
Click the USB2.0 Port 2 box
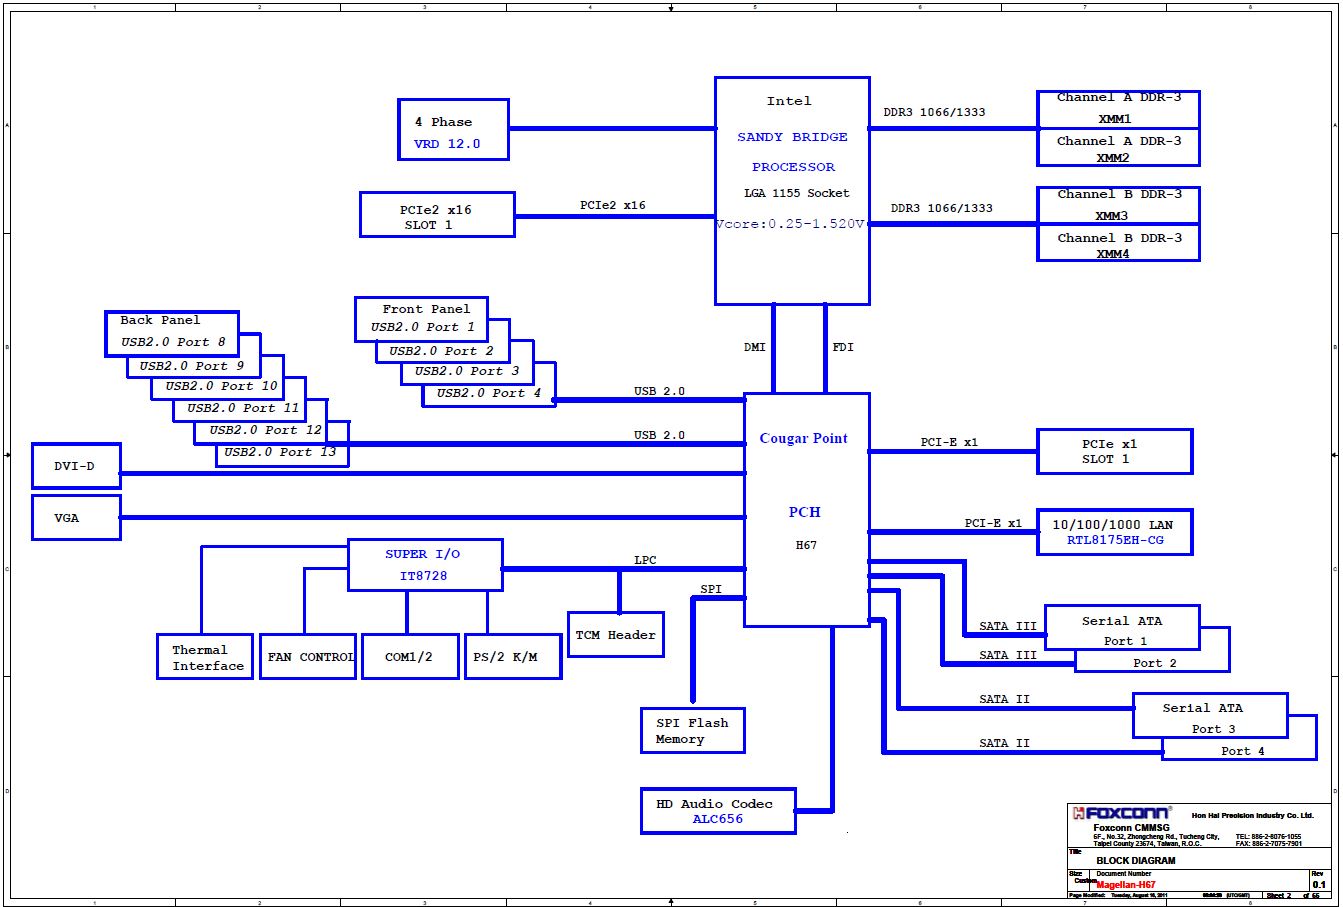441,352
